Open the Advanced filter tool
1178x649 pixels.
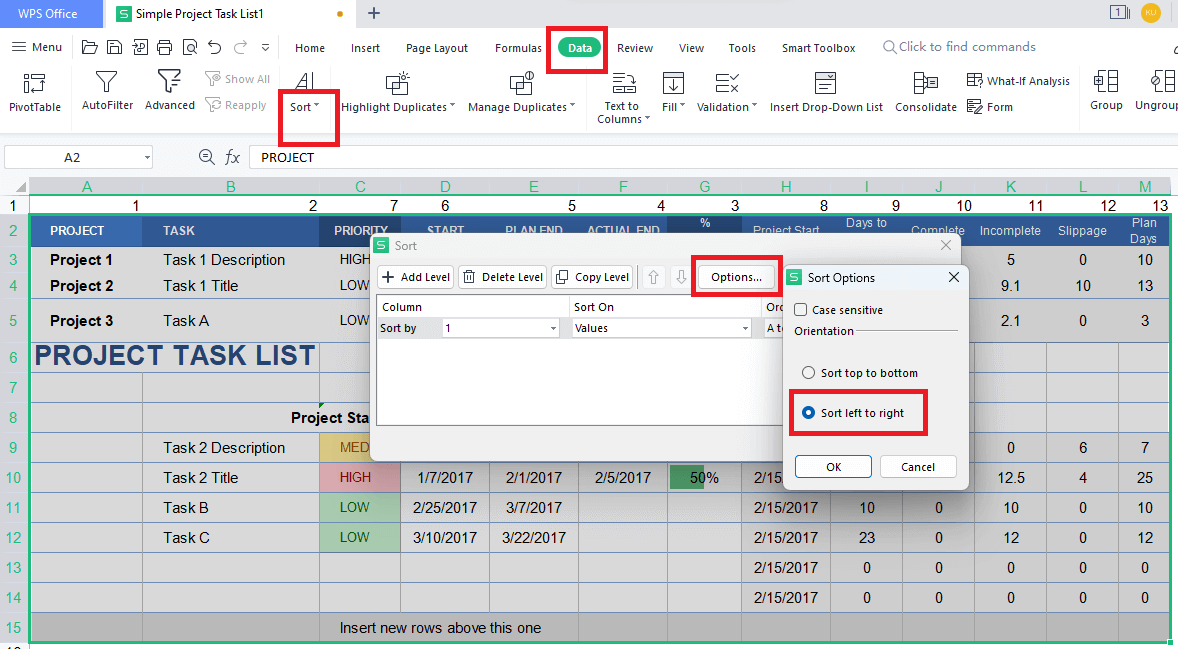point(170,82)
